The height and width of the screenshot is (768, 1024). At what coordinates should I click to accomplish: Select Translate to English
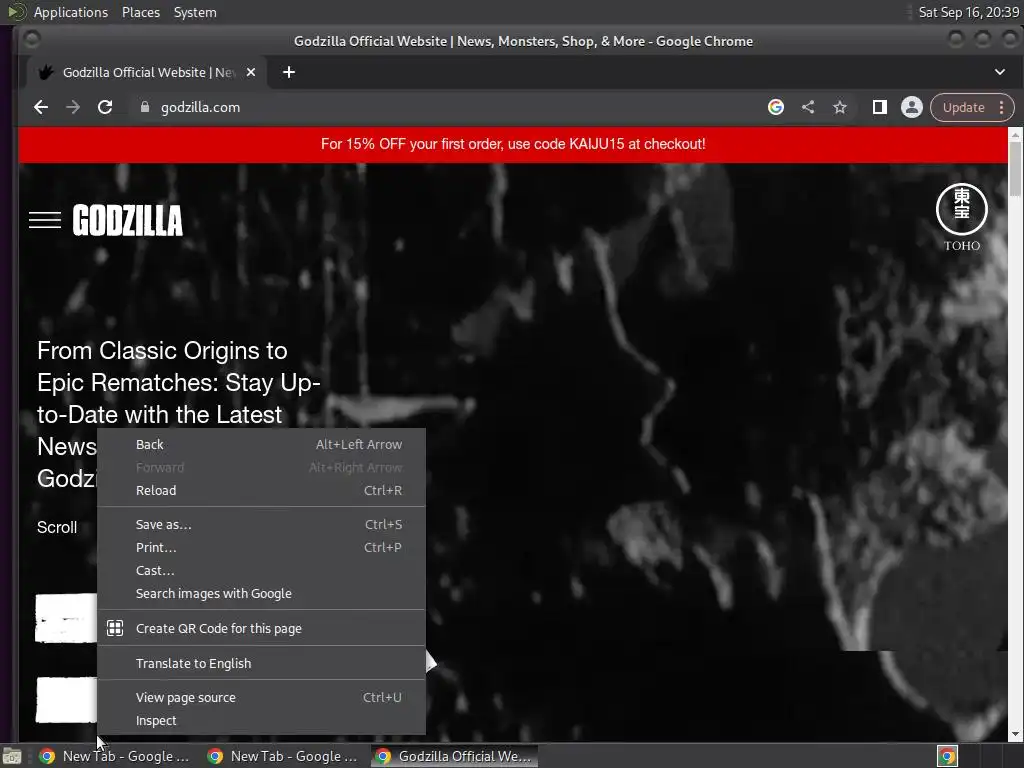261,663
